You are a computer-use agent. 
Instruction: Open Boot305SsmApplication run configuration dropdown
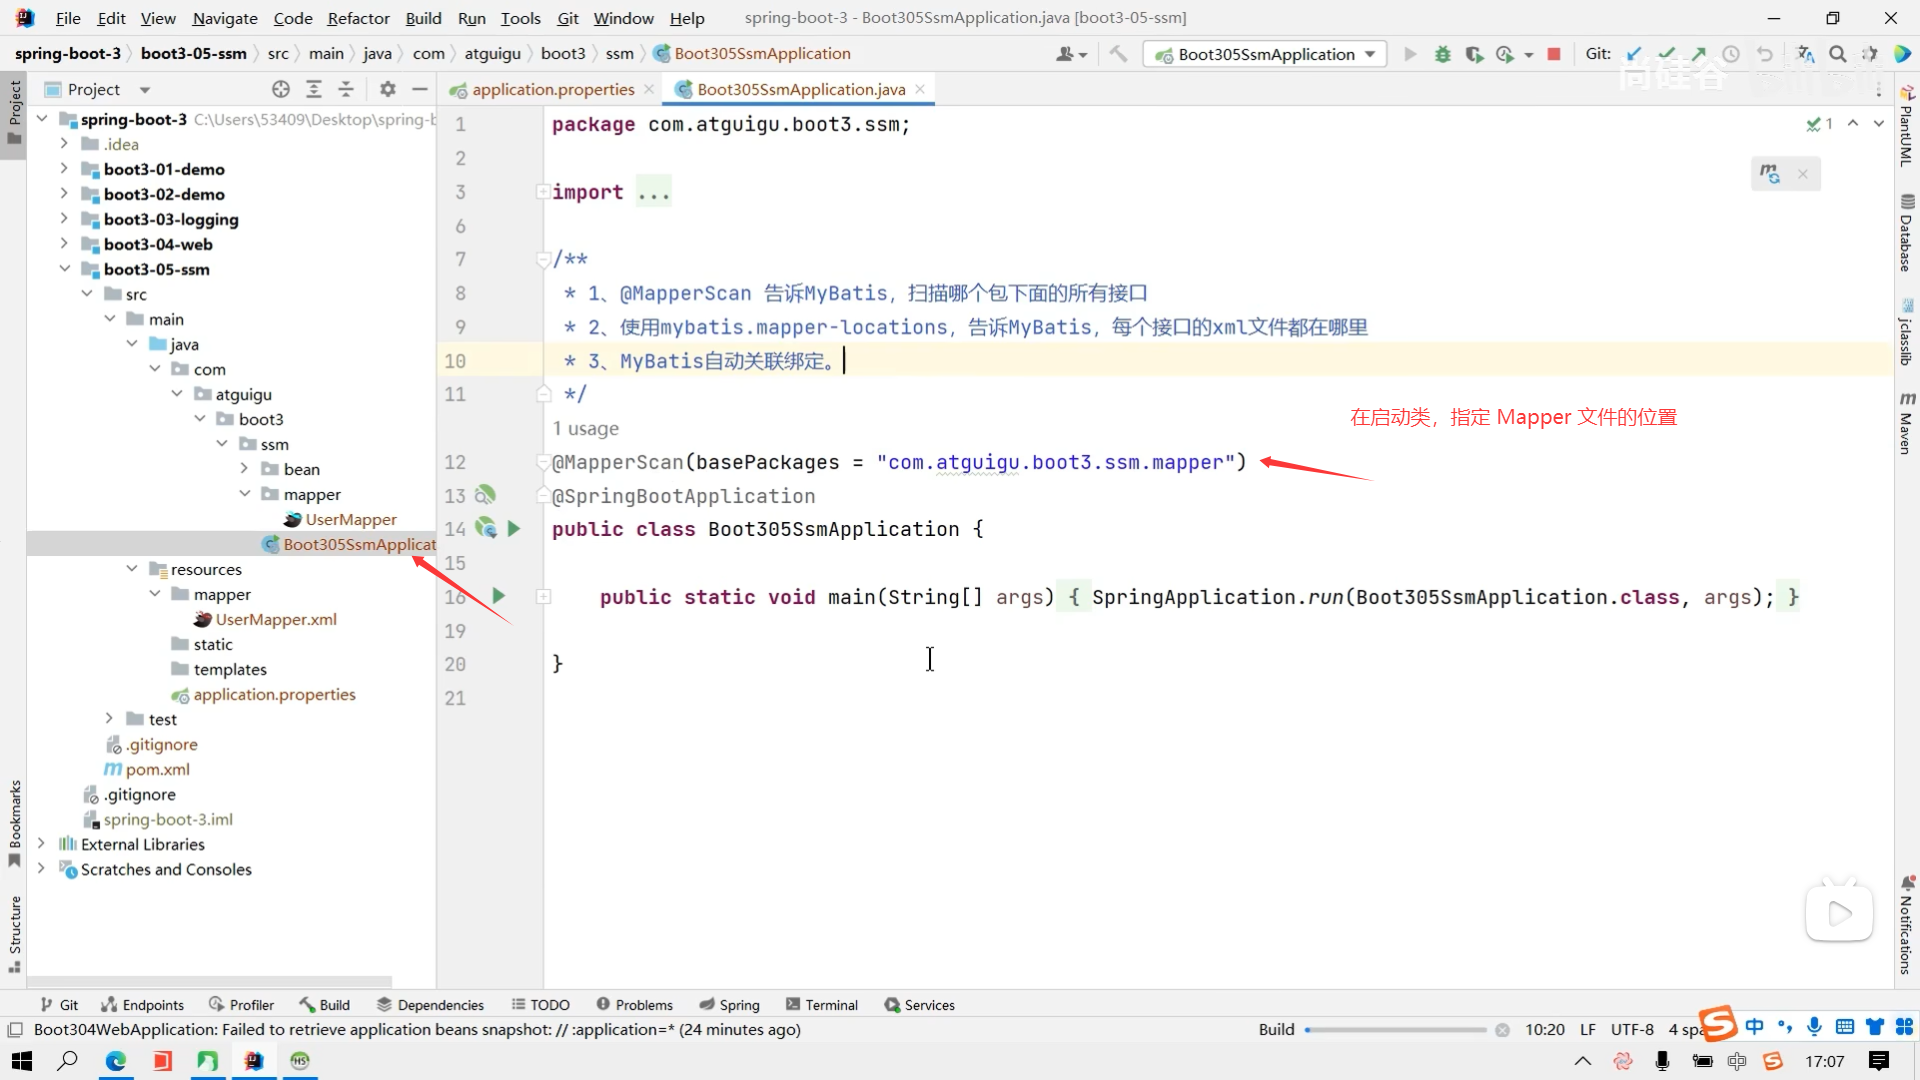coord(1266,54)
